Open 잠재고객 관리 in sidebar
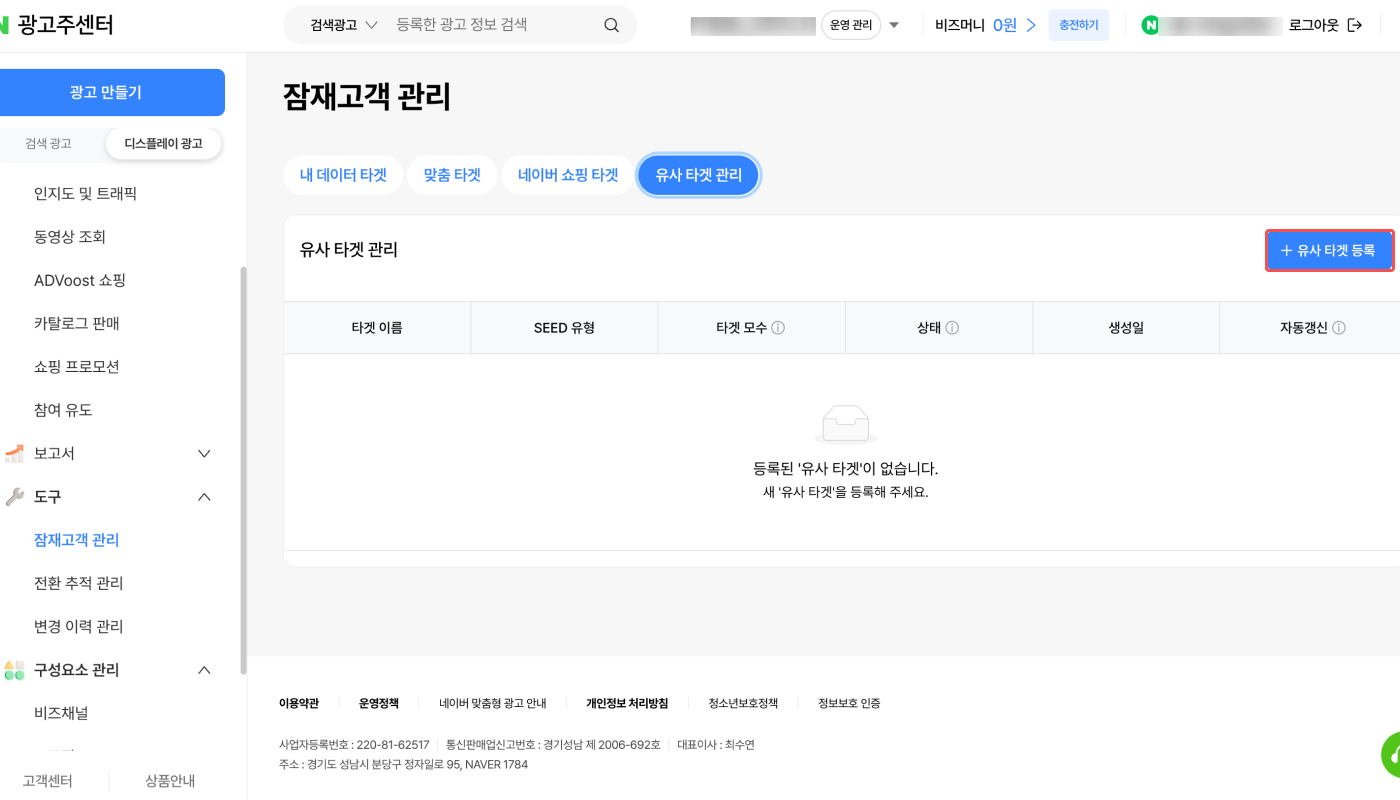1400x800 pixels. 77,540
